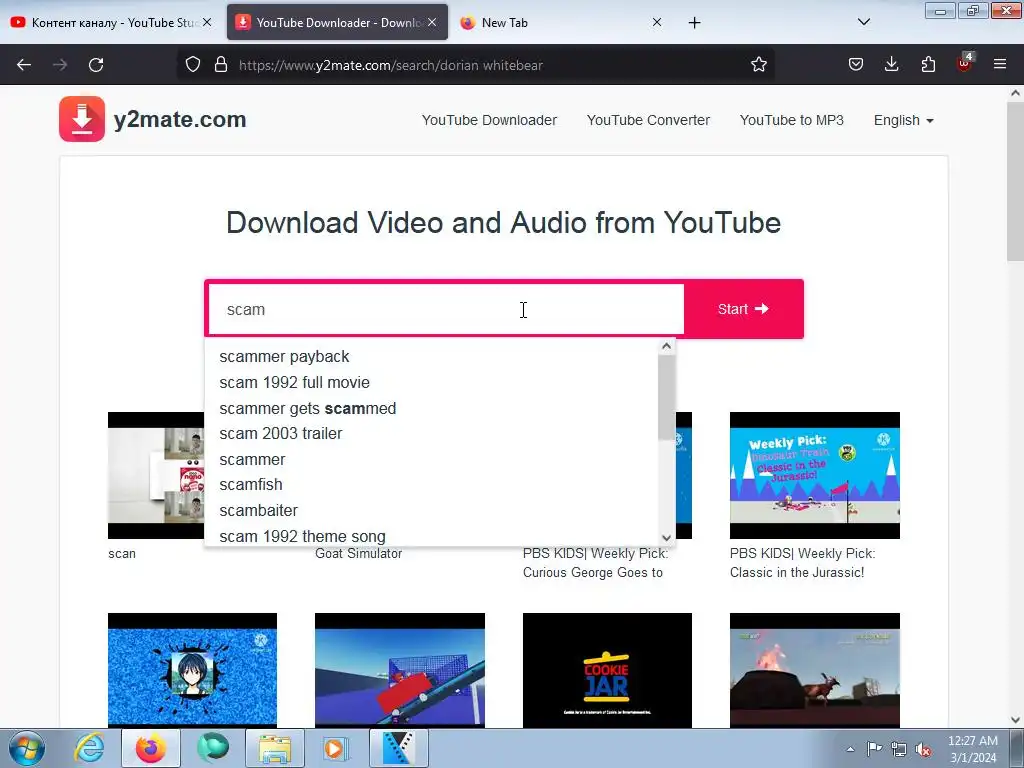1024x768 pixels.
Task: Open the Action Center flag icon
Action: 874,749
